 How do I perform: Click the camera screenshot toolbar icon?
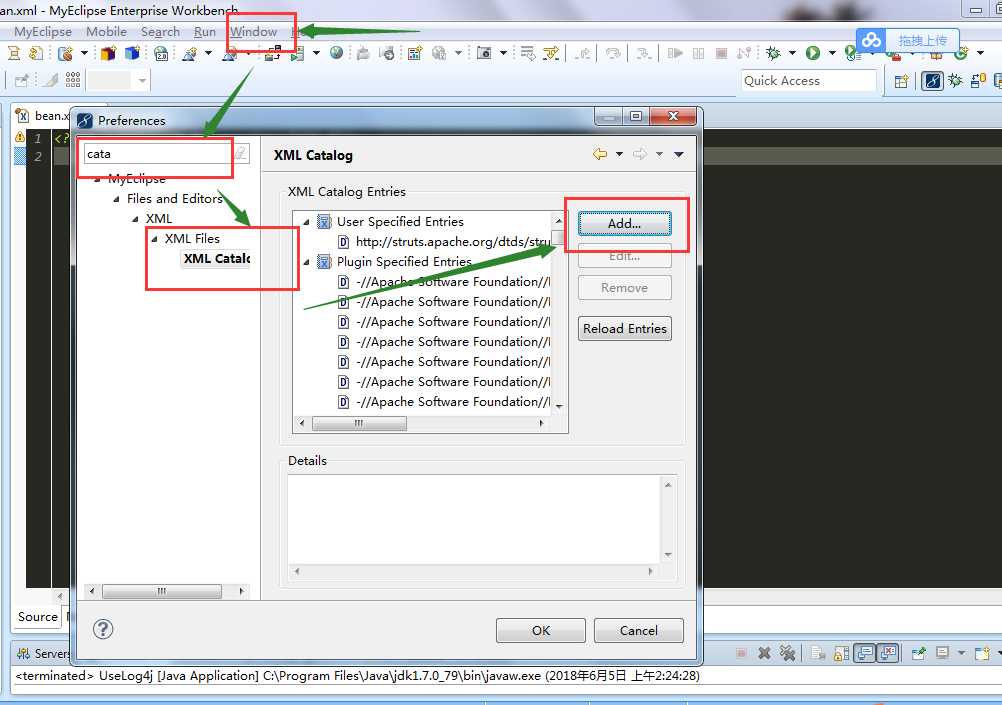click(x=484, y=53)
